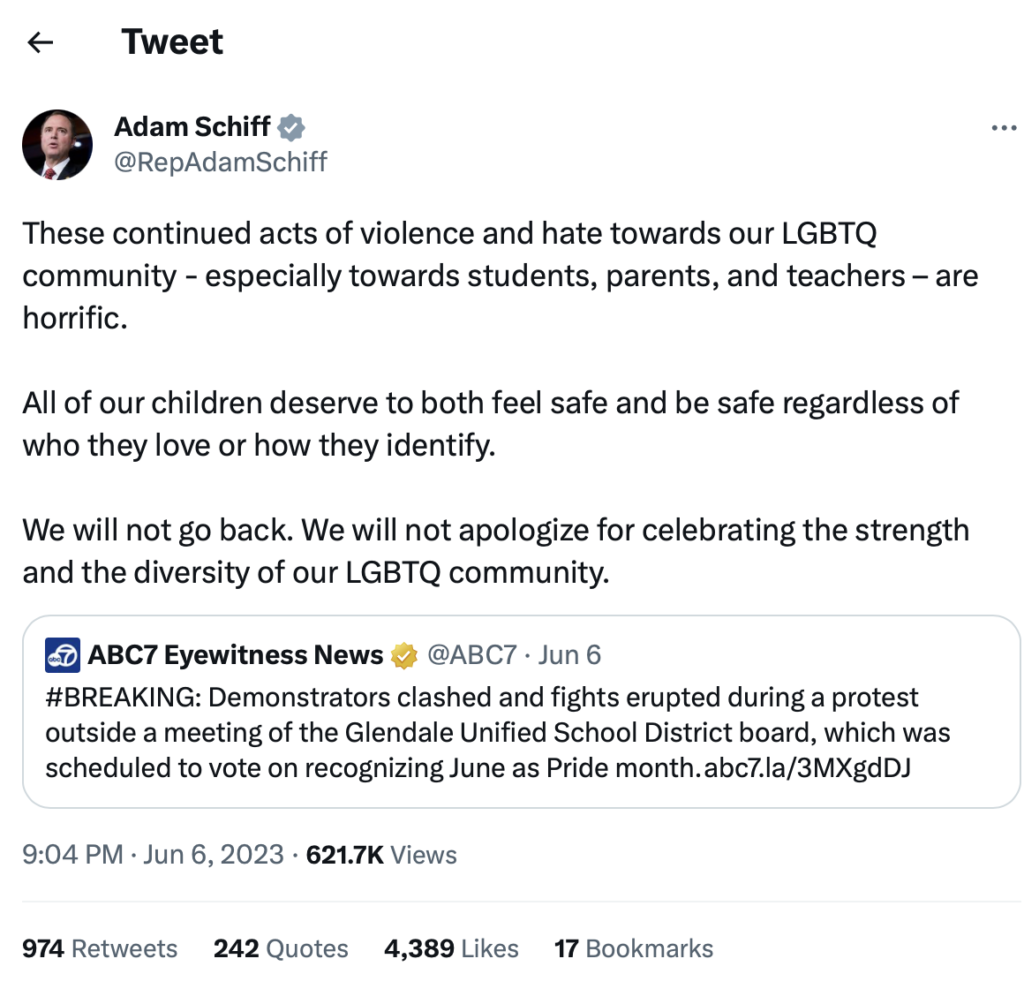Visit the @RepAdamSchiff handle

coord(220,161)
